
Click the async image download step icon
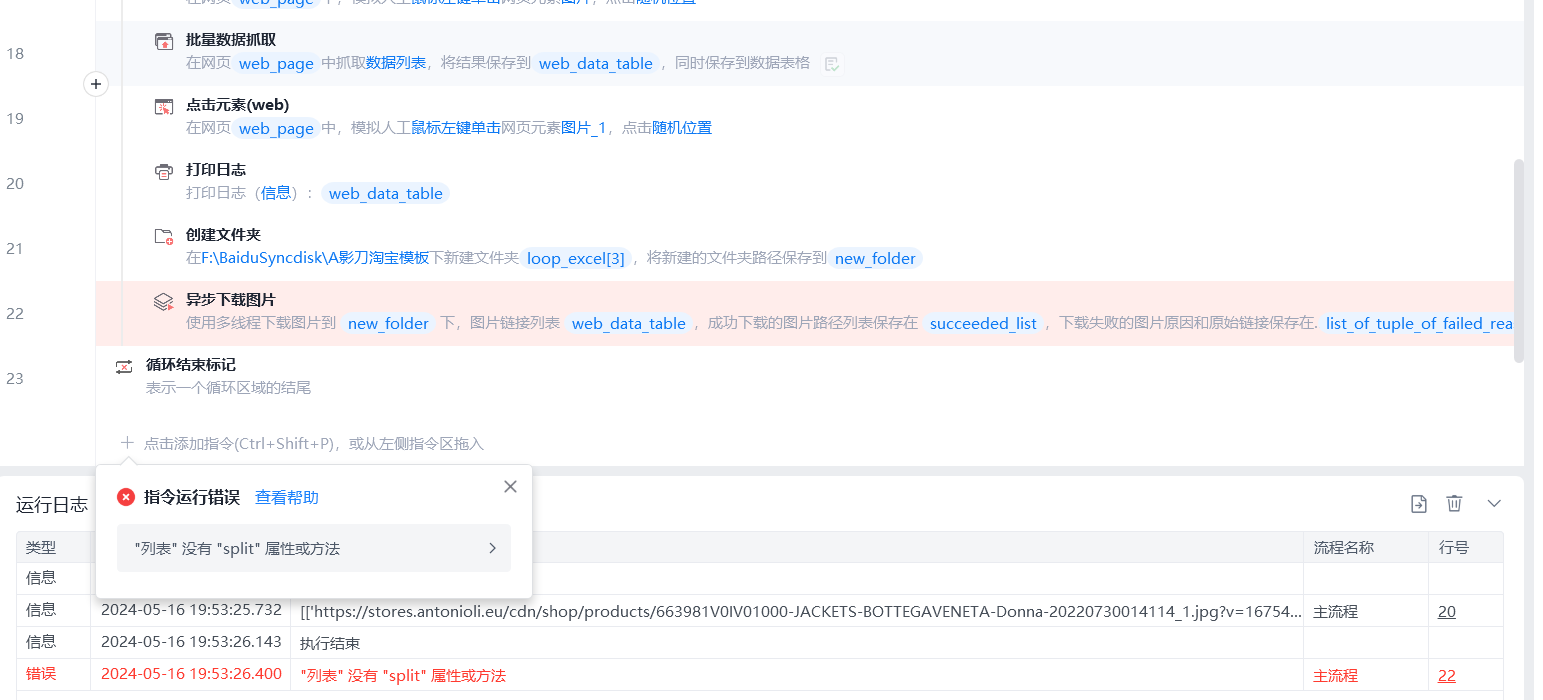(164, 301)
